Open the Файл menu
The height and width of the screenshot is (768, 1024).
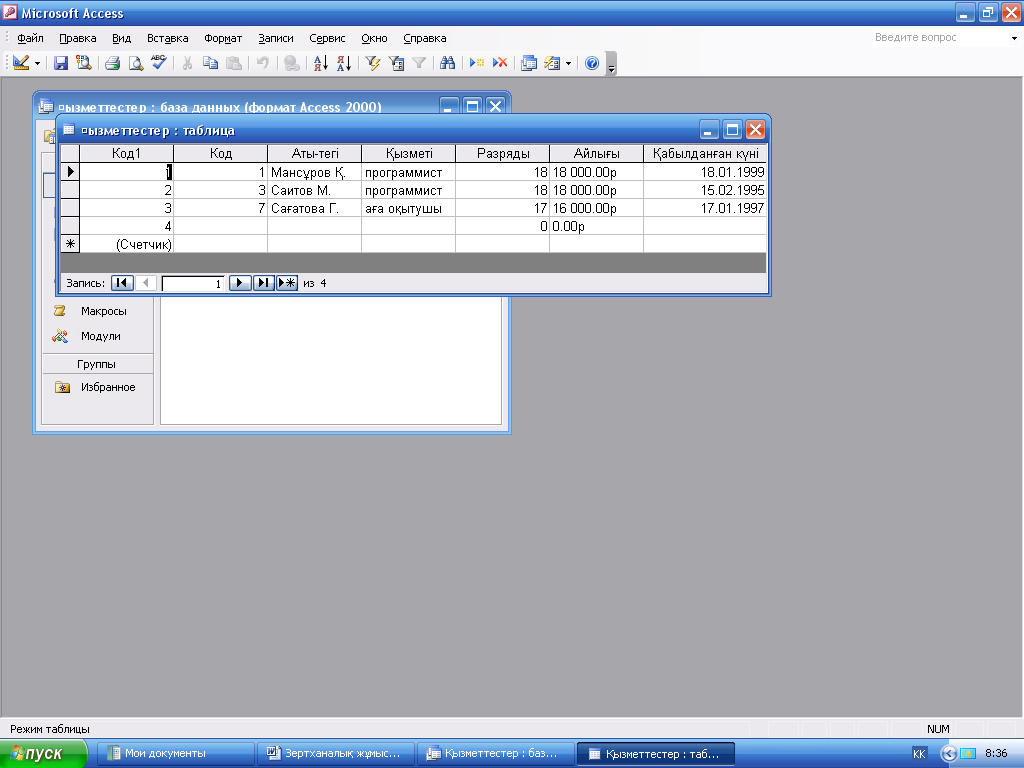click(30, 38)
